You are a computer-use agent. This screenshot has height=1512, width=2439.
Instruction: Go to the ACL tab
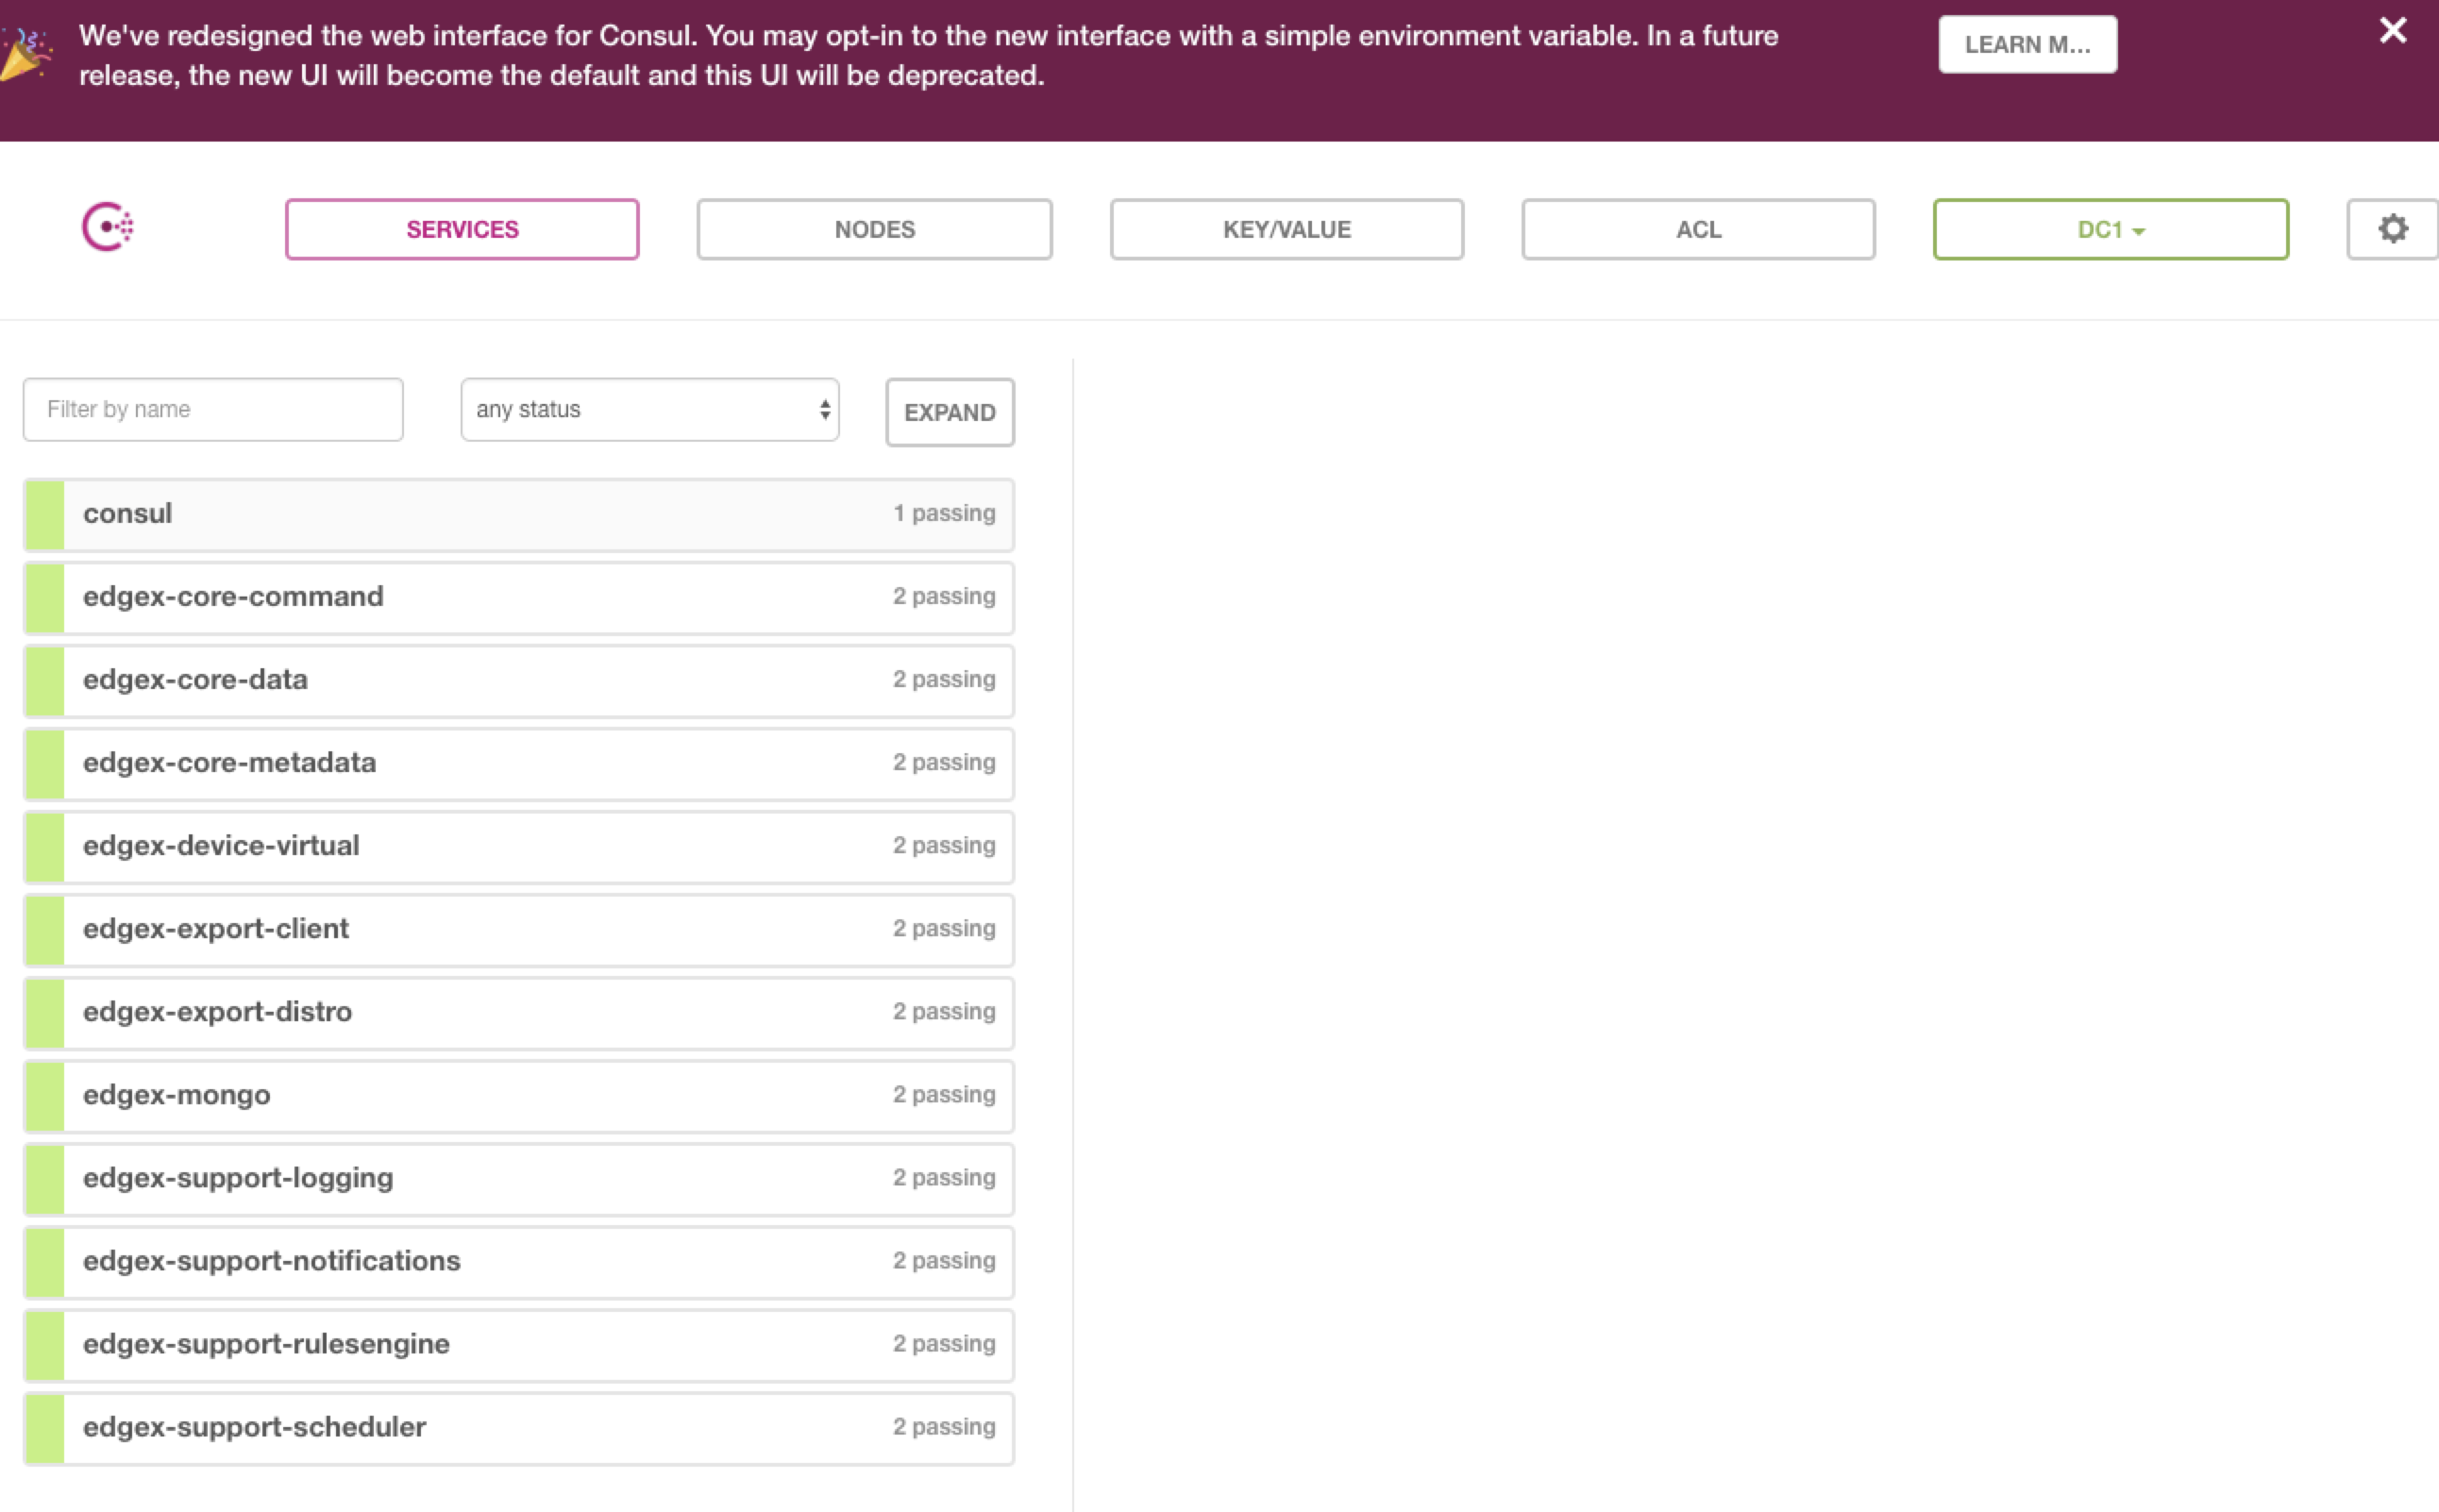(x=1697, y=230)
